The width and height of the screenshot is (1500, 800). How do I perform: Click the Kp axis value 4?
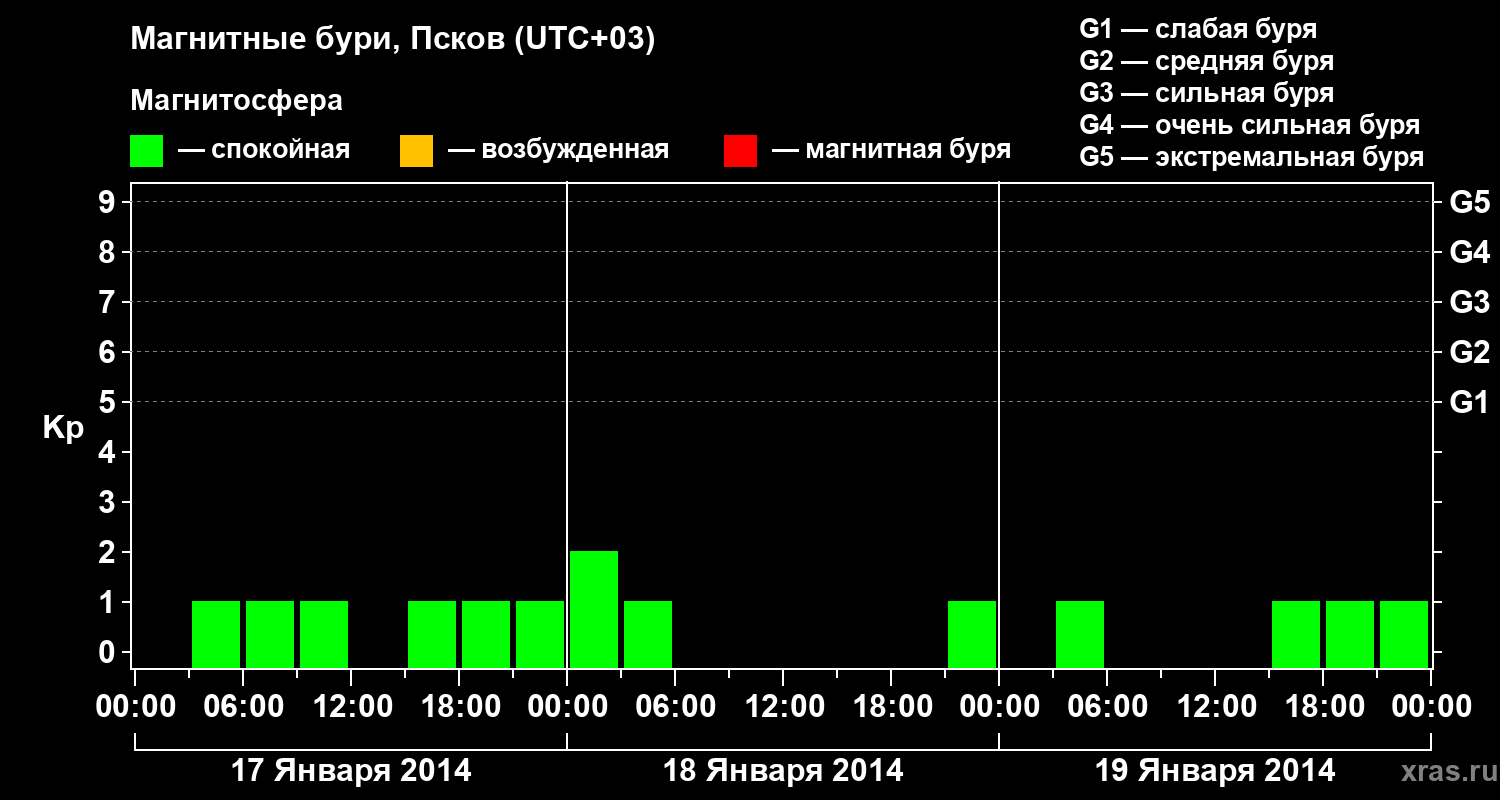tap(109, 452)
